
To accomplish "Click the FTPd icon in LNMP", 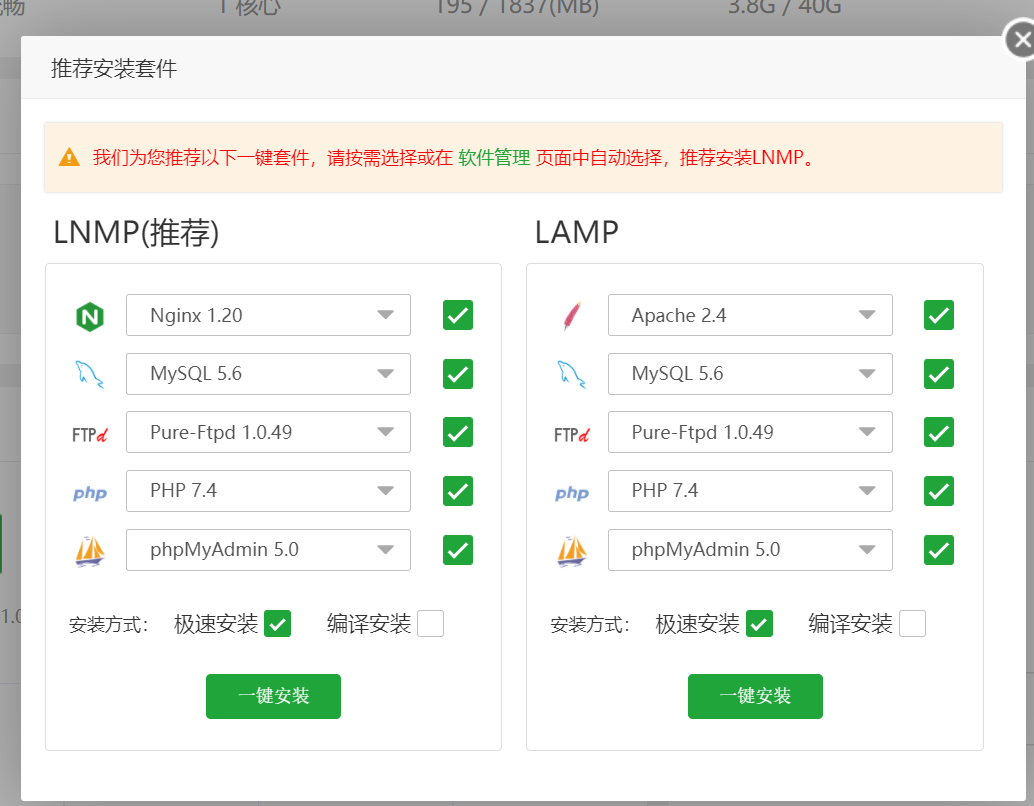I will point(90,434).
